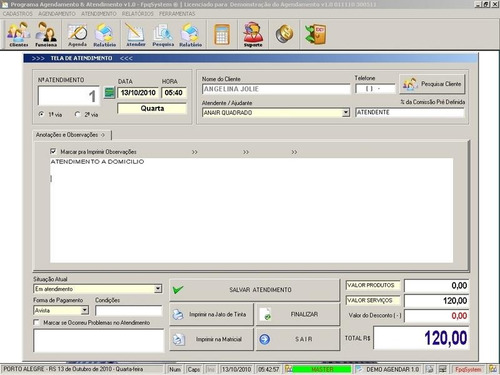
Task: Open the Pesquisa toolbar icon
Action: pyautogui.click(x=163, y=34)
